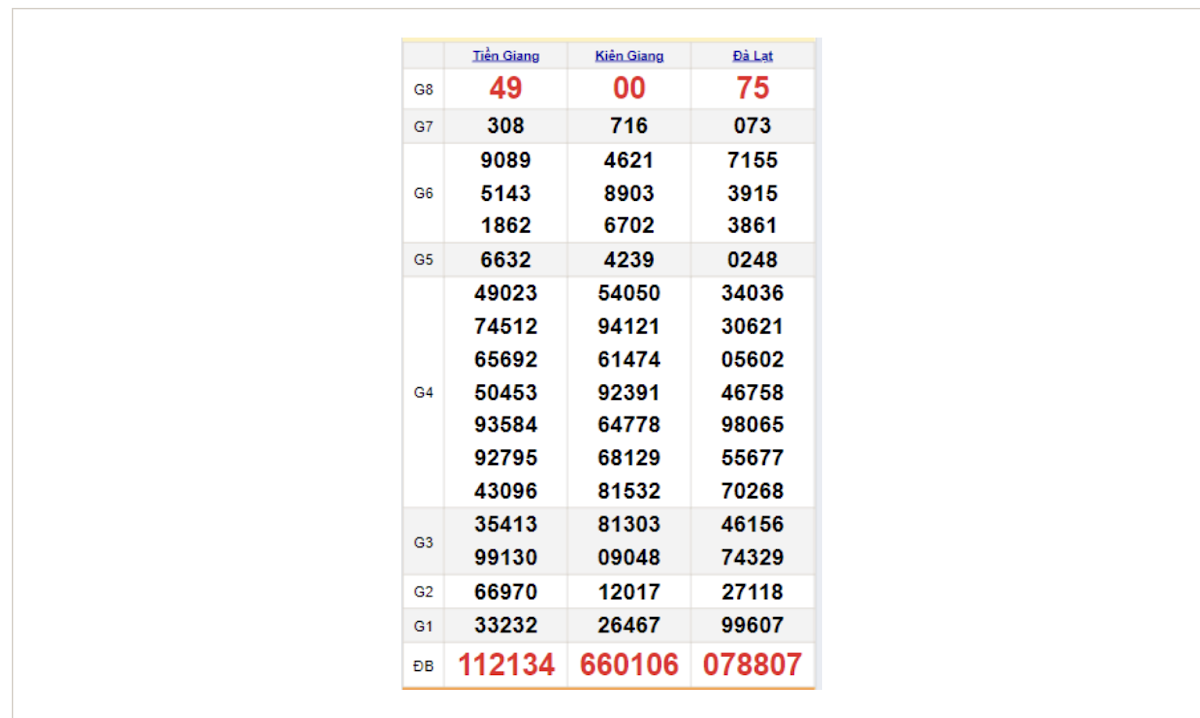Click G2 number 27118

[752, 592]
